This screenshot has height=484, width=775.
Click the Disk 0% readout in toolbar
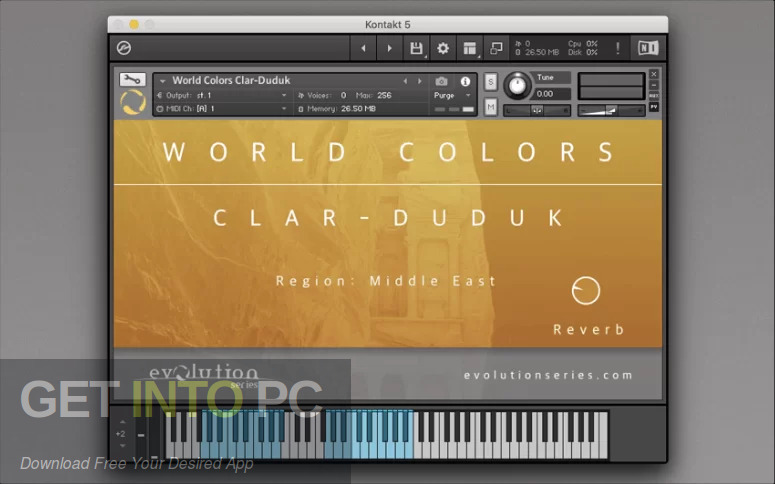(x=583, y=52)
